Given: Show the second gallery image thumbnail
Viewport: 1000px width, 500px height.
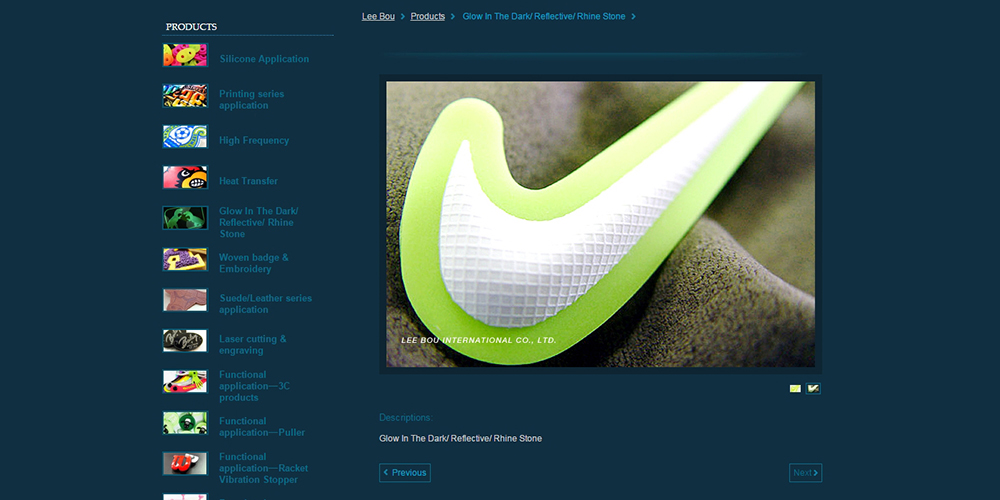Looking at the screenshot, I should click(x=813, y=388).
